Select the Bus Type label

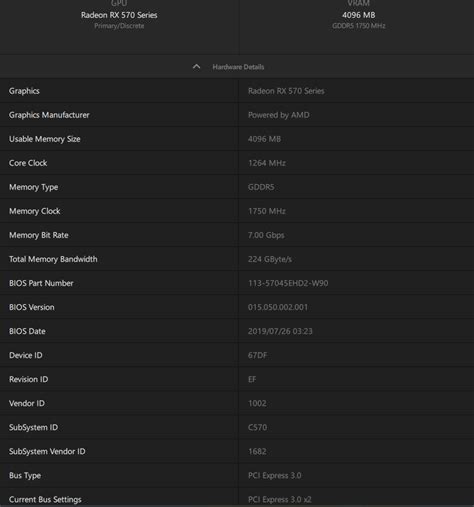(25, 475)
